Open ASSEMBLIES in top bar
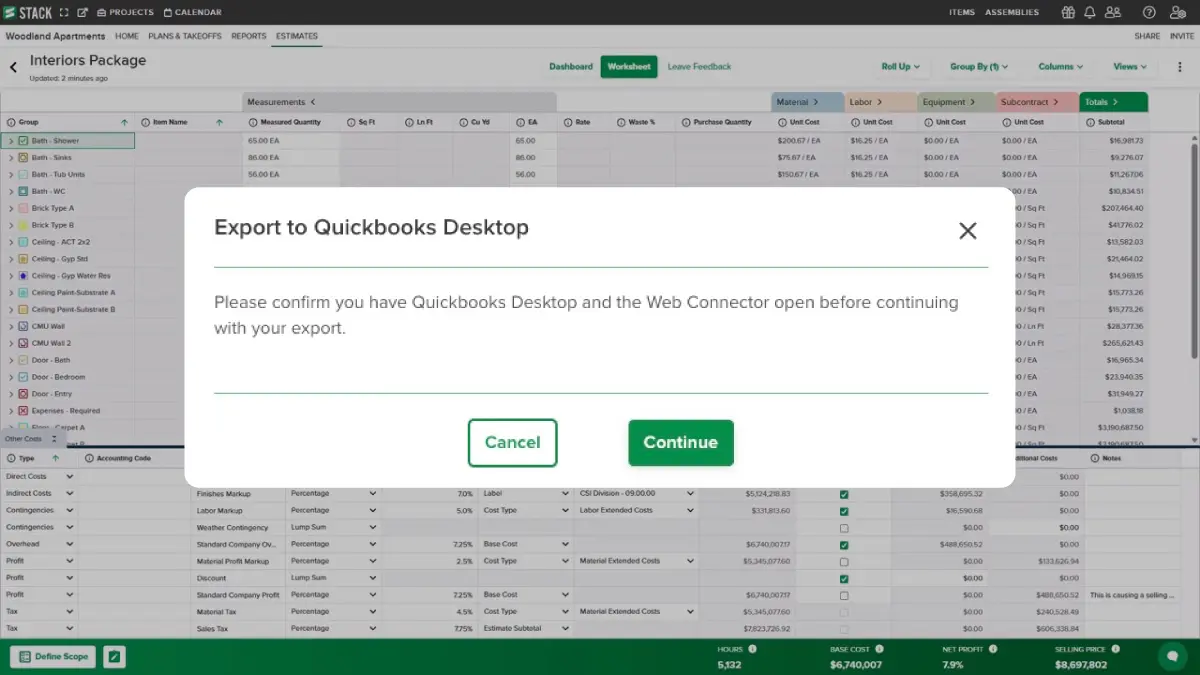Screen dimensions: 1200x675 [x=1012, y=12]
